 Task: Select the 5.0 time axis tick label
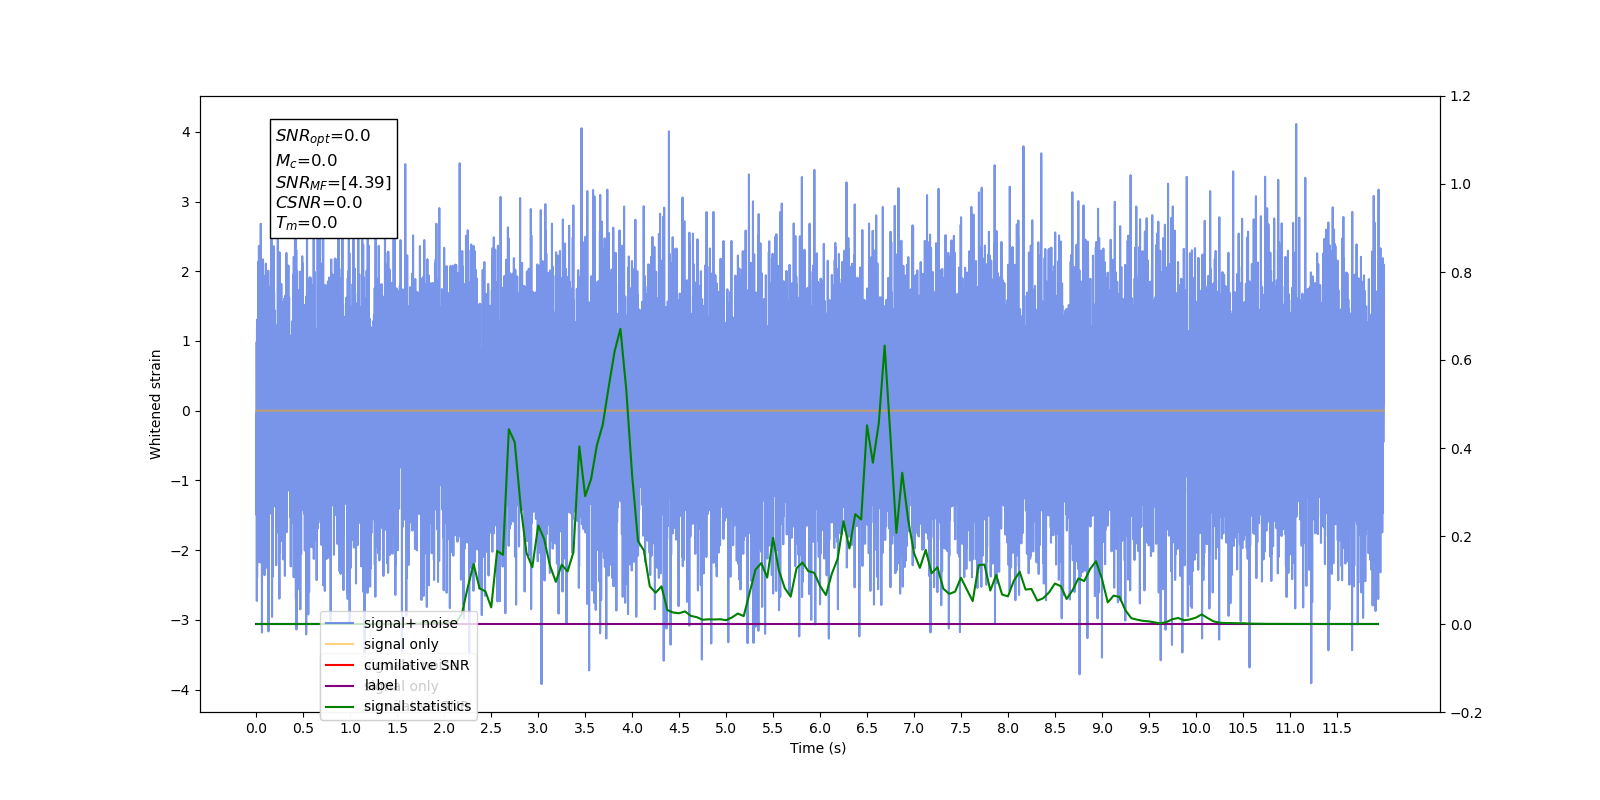click(x=726, y=728)
